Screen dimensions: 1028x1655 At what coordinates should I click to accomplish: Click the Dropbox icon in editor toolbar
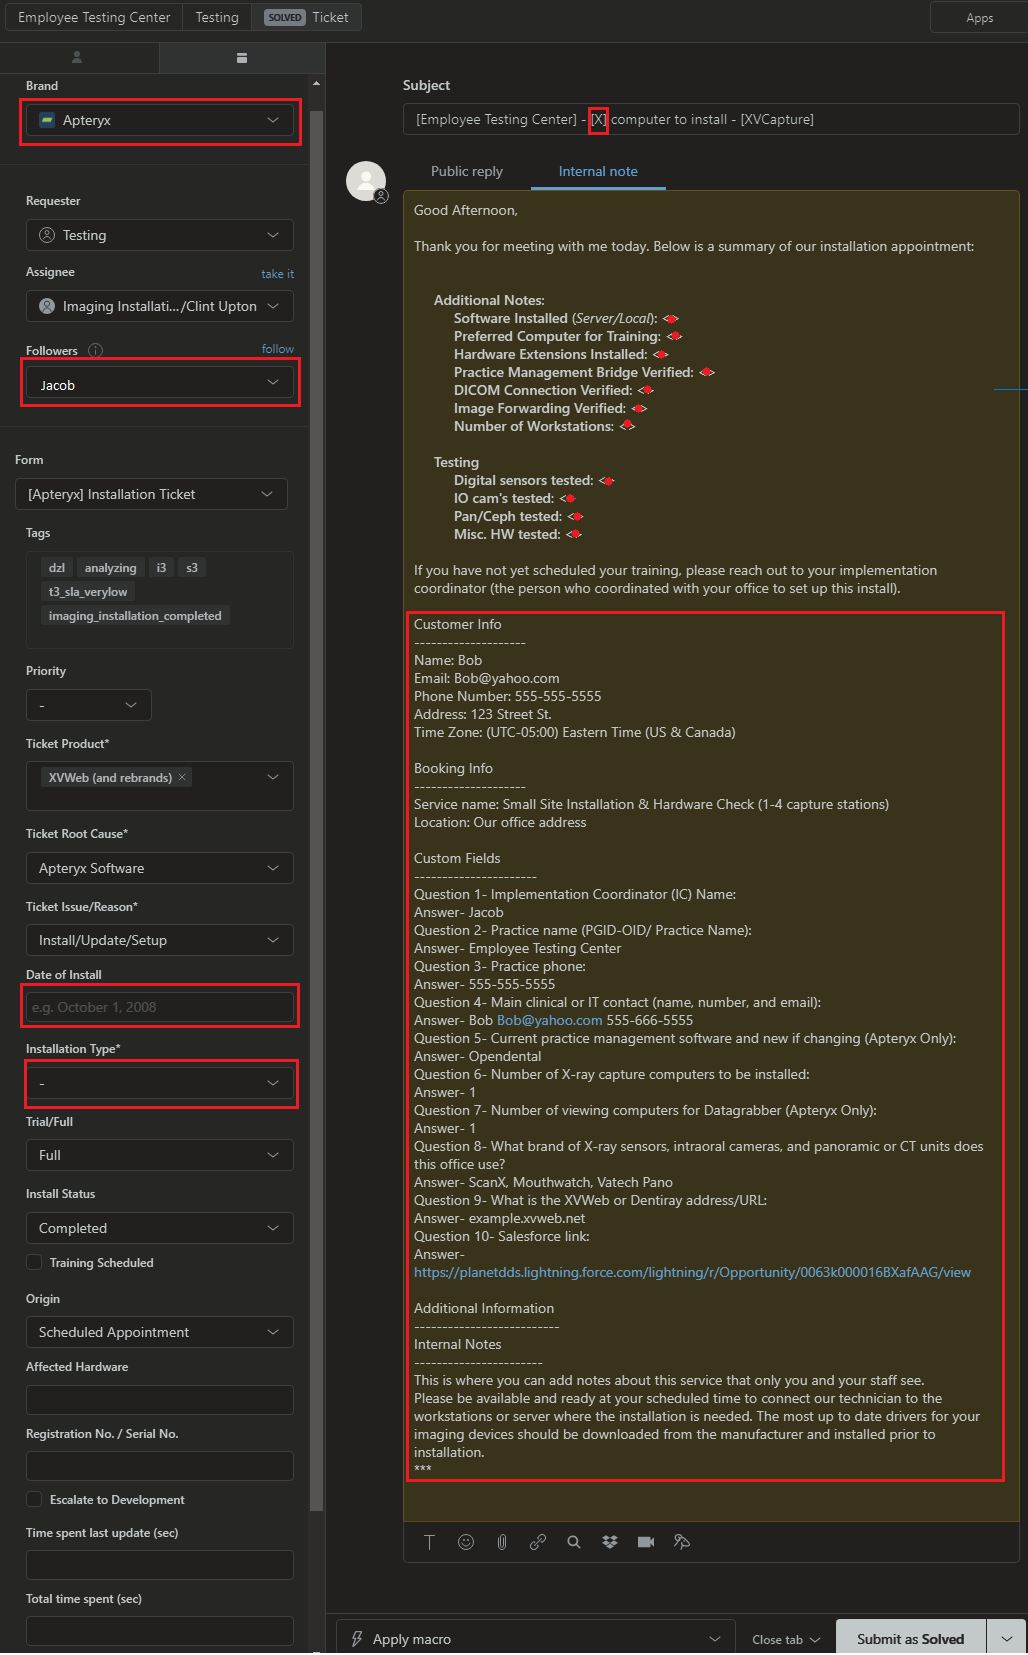(x=610, y=1542)
